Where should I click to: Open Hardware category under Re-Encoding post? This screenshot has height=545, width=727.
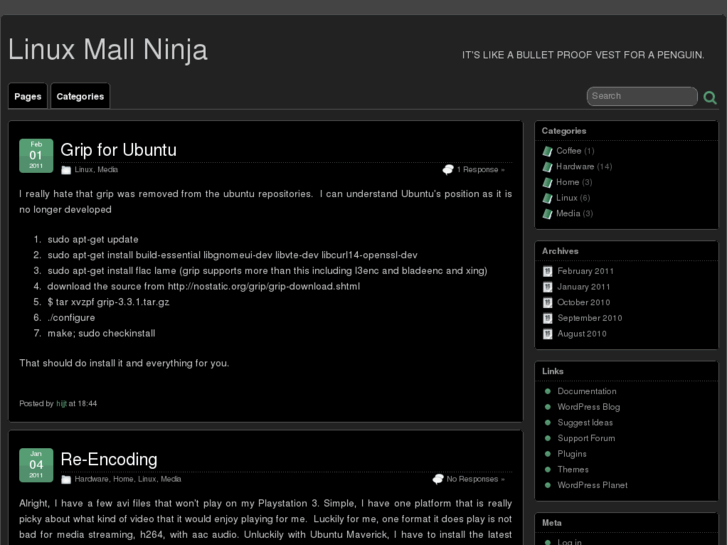point(91,479)
